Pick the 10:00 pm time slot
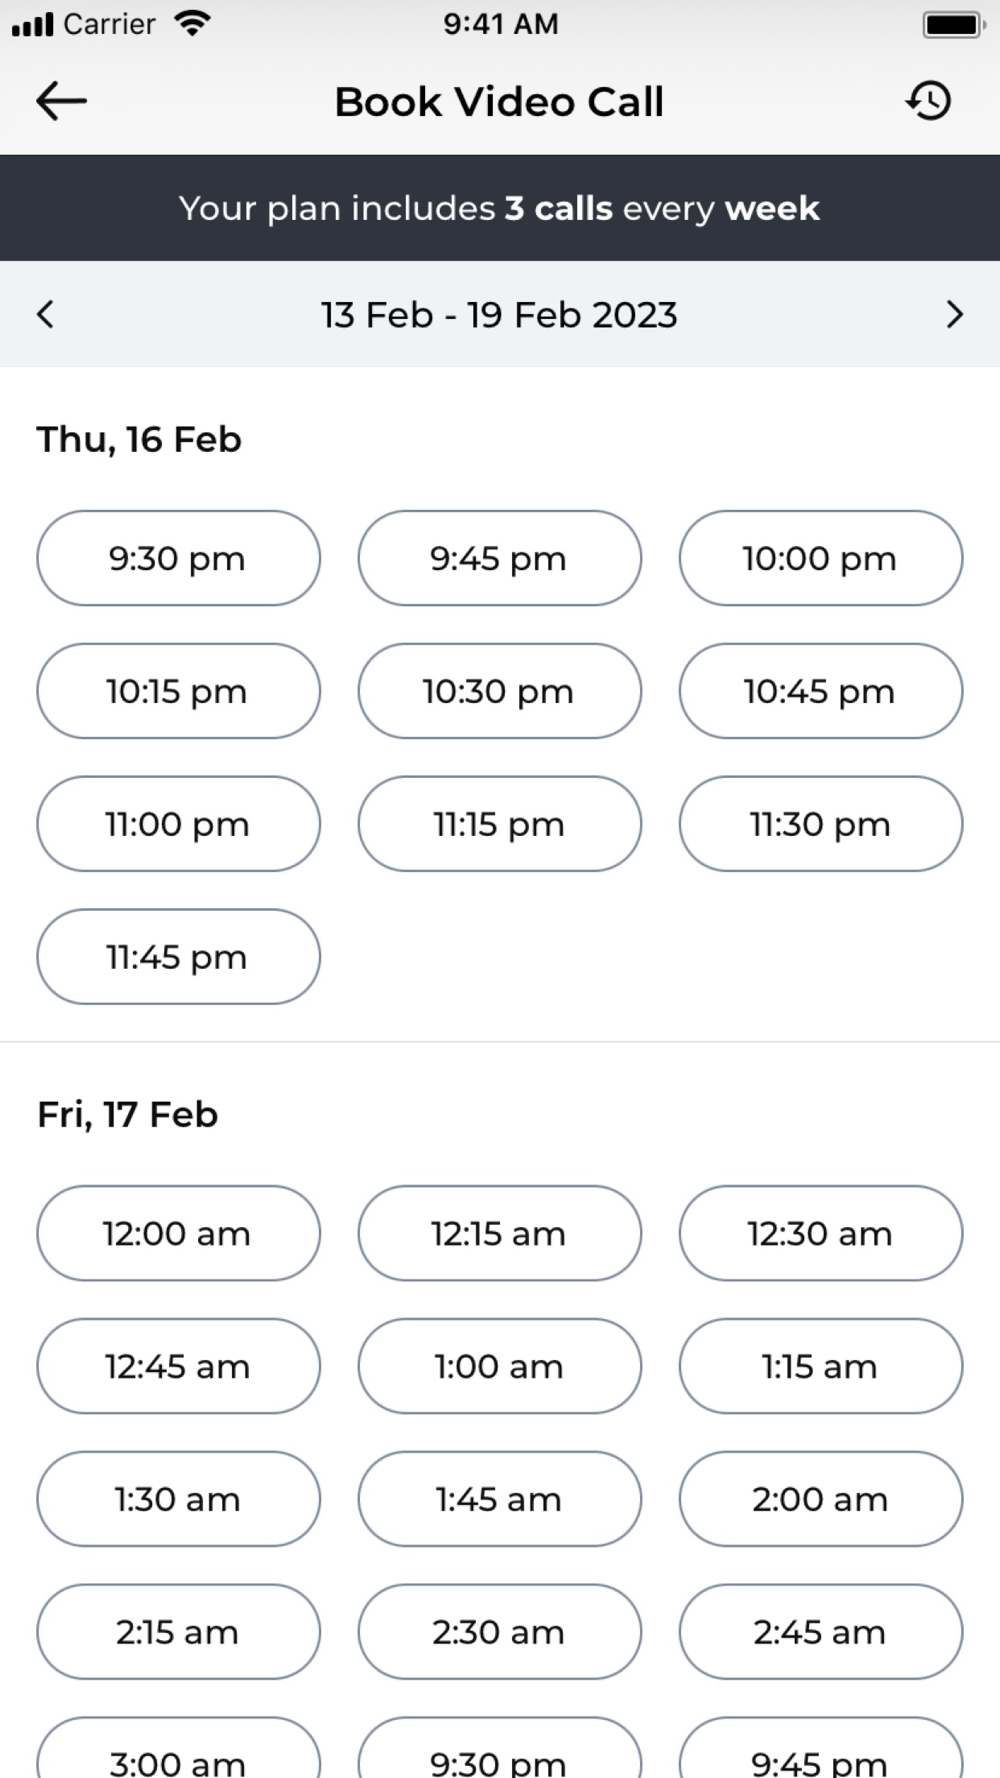Screen dimensions: 1000x1778 [x=821, y=558]
